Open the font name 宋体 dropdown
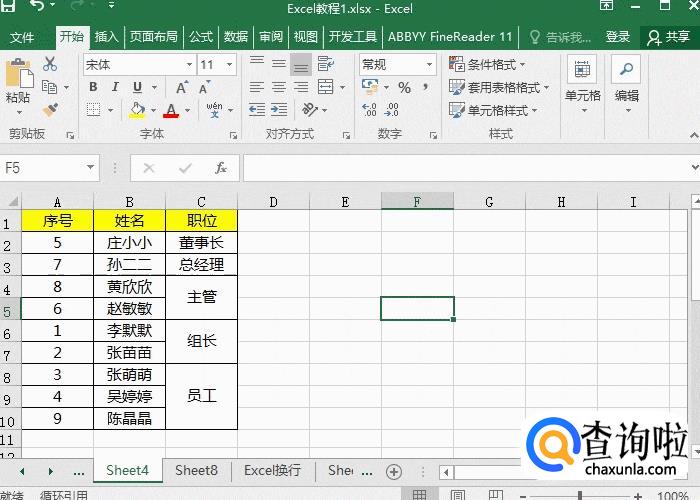This screenshot has width=700, height=500. (x=189, y=65)
